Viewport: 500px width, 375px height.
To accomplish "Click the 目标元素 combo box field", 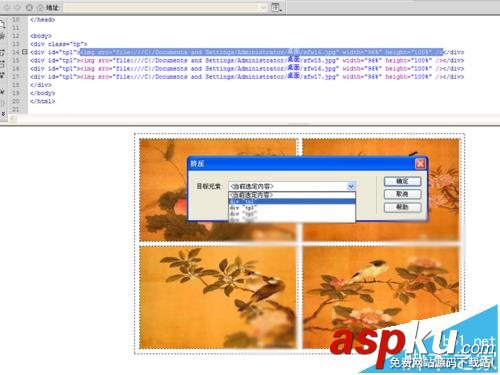I will point(292,186).
